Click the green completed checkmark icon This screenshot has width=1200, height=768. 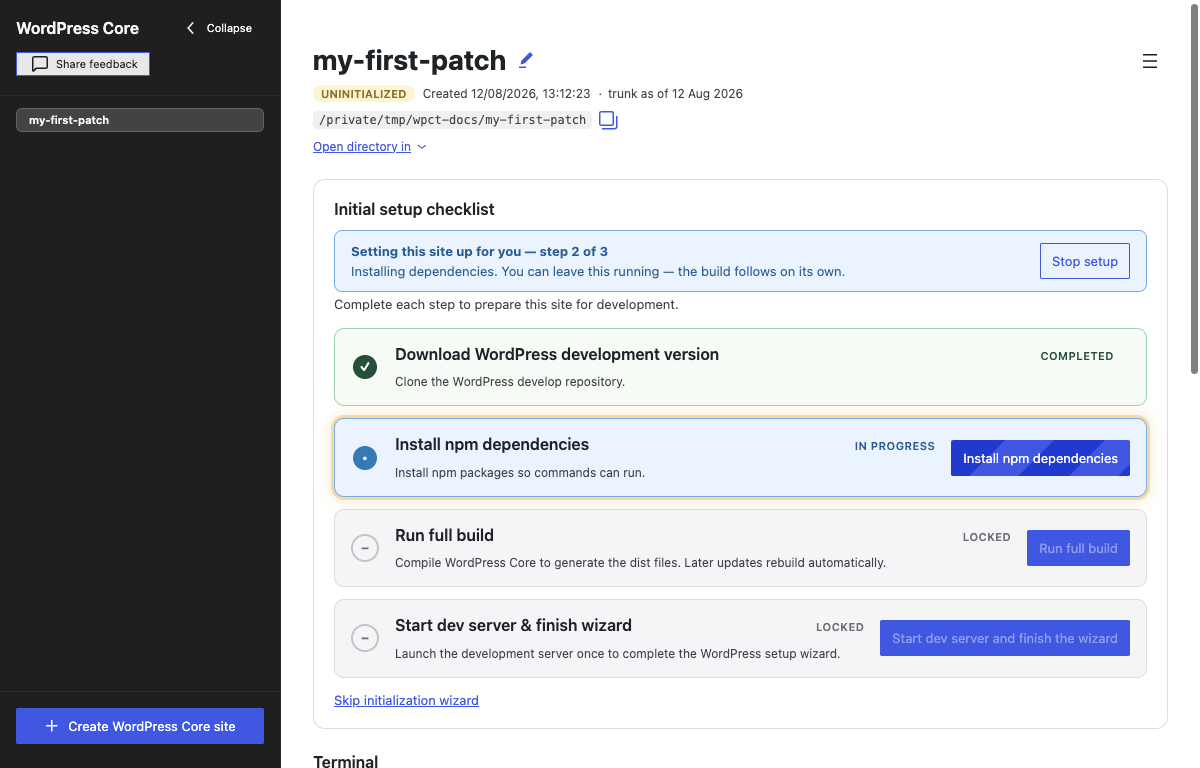365,367
